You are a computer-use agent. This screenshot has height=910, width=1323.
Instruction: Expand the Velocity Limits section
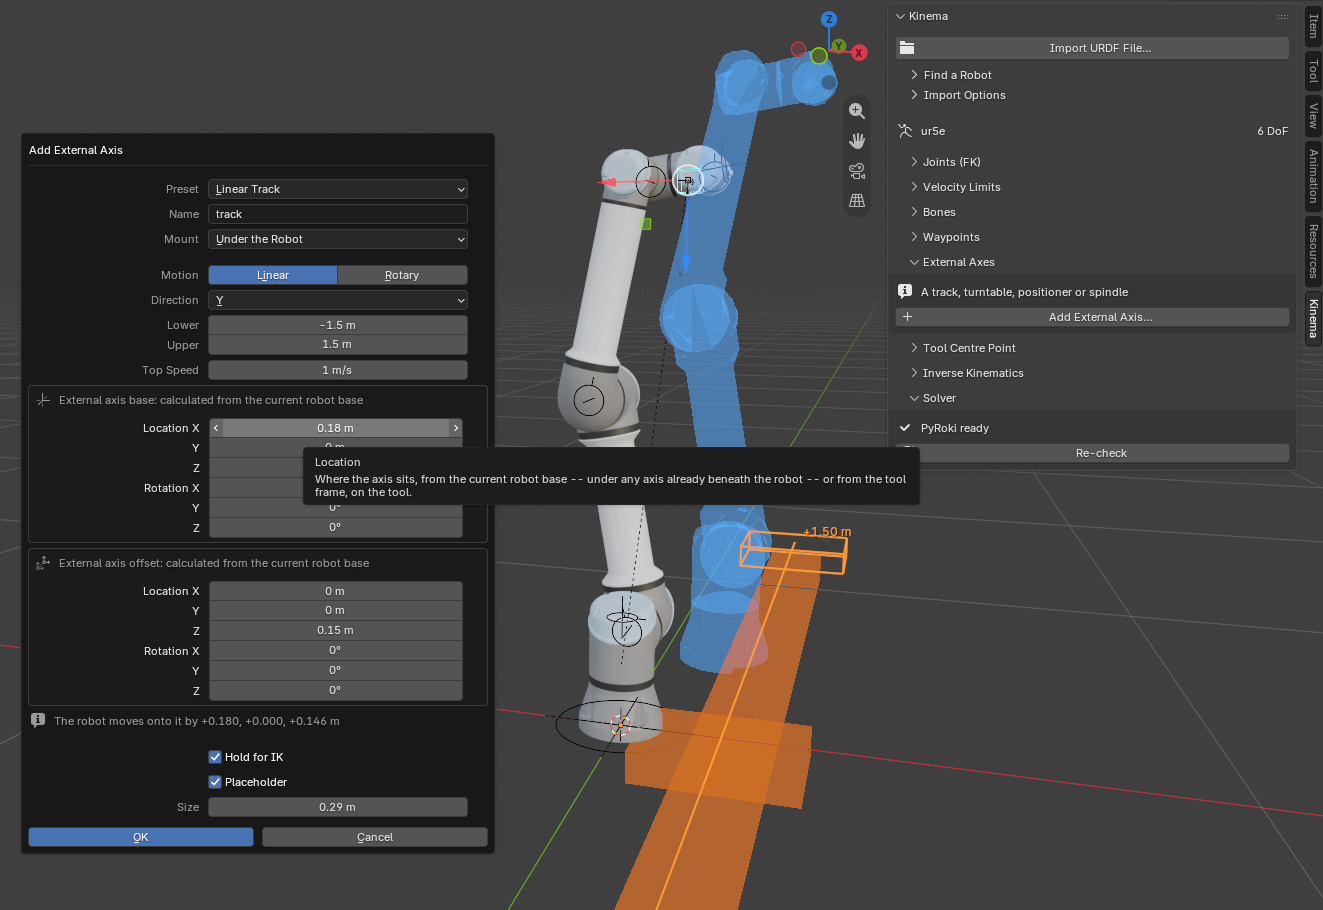tap(961, 187)
